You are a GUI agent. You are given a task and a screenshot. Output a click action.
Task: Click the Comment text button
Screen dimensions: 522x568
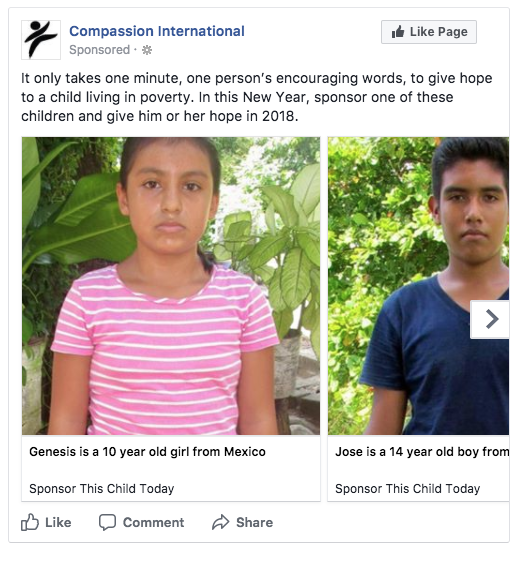(x=153, y=522)
